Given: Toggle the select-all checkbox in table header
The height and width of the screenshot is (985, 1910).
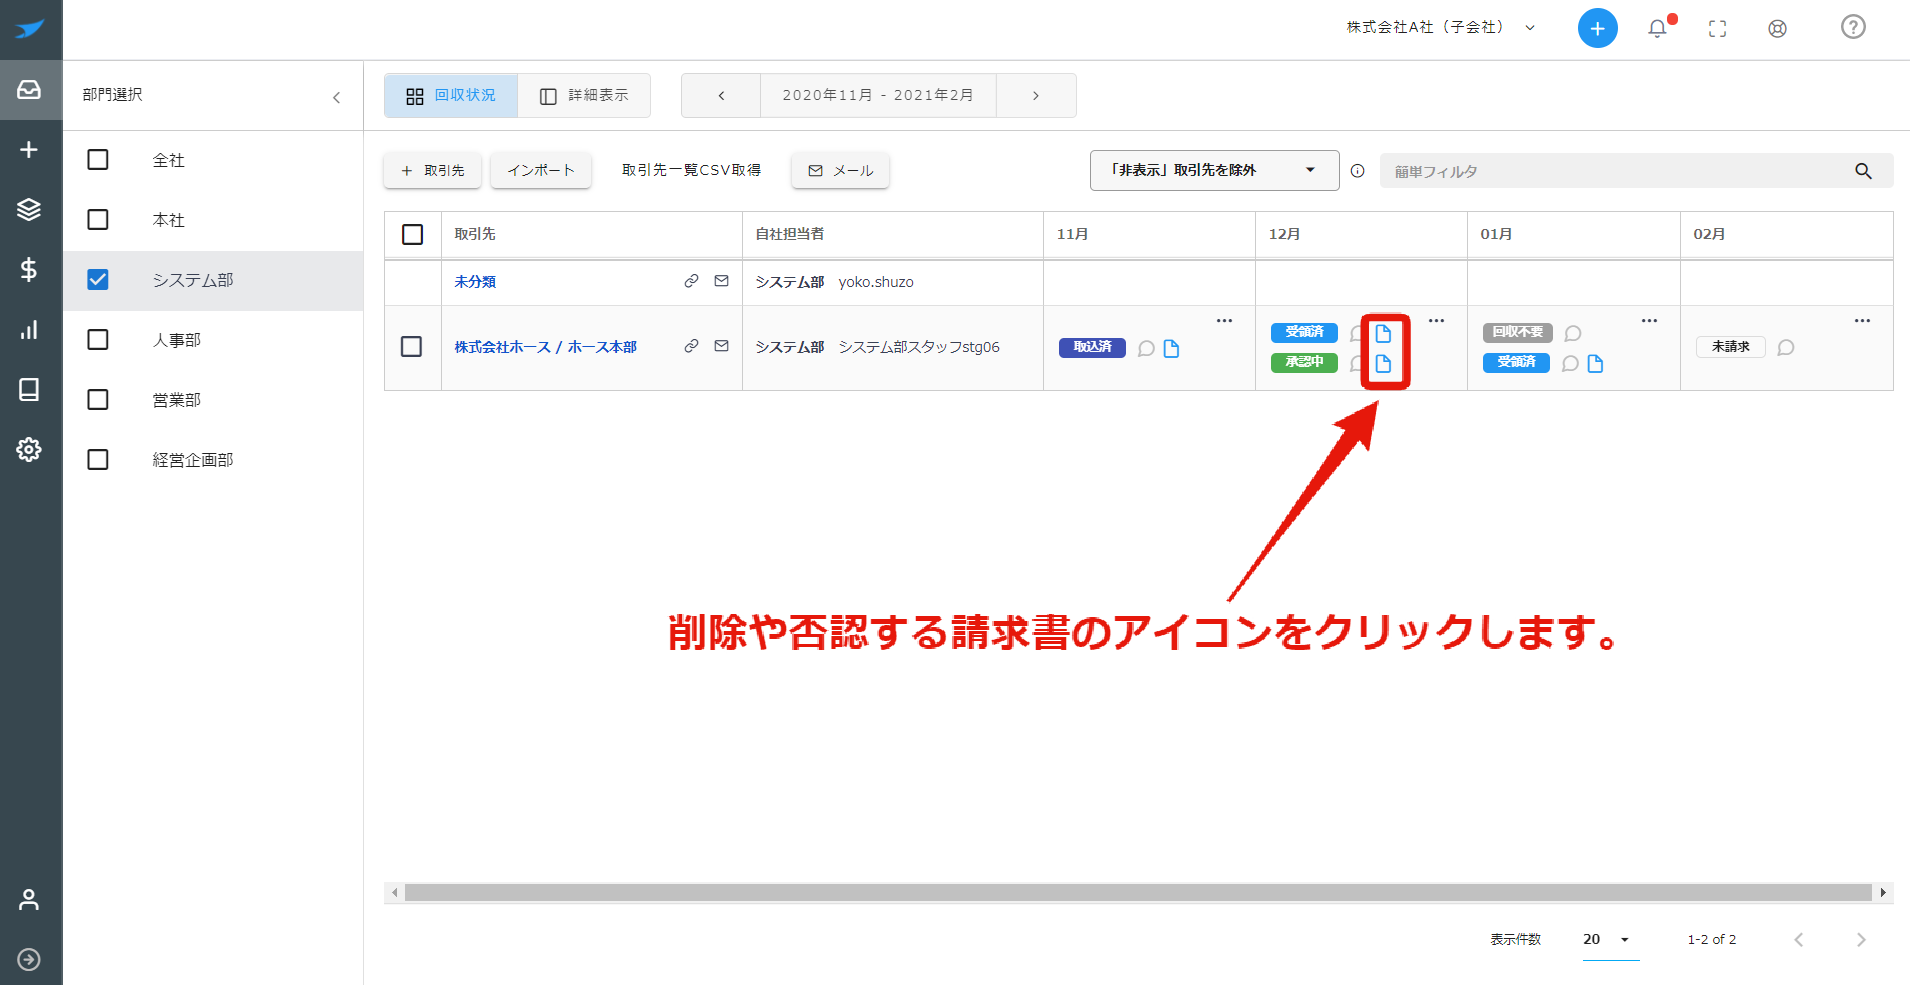Looking at the screenshot, I should tap(412, 234).
